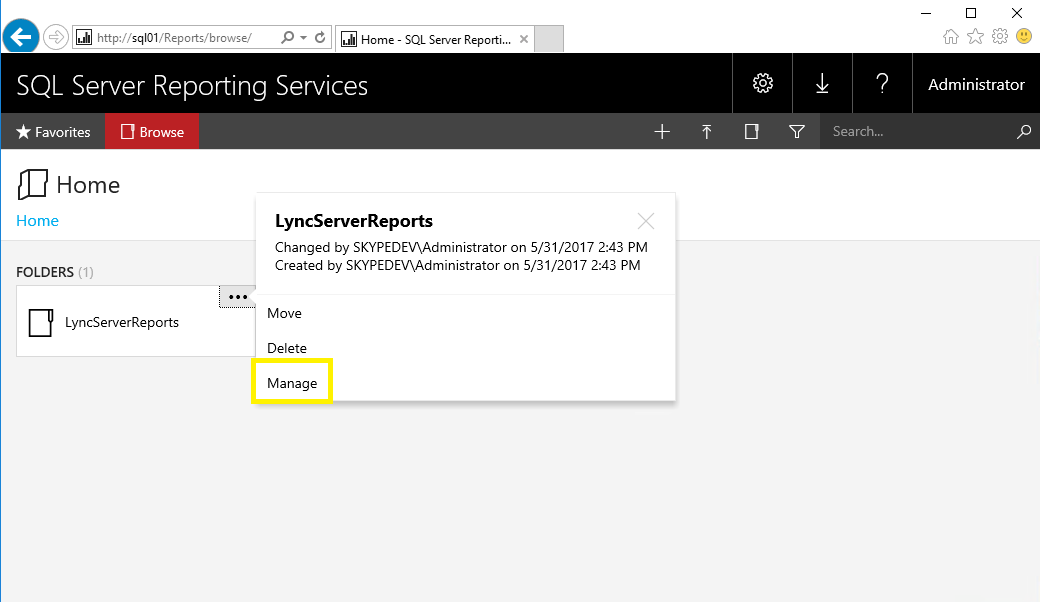This screenshot has width=1040, height=602.
Task: Click the Upload arrow icon
Action: (706, 132)
